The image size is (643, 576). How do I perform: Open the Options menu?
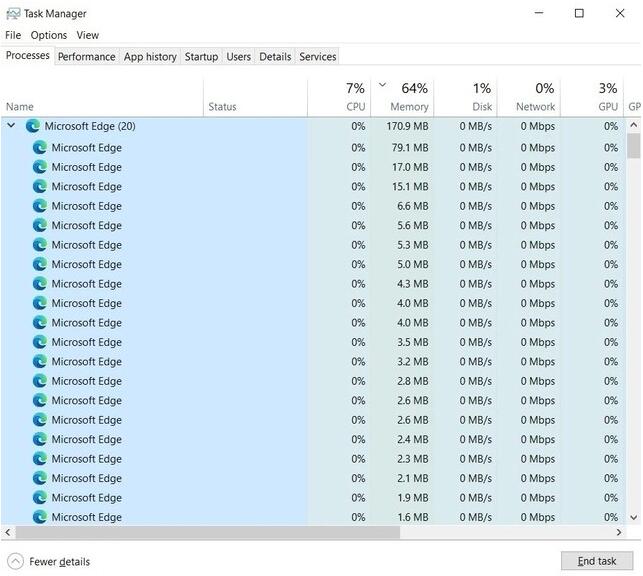click(x=49, y=35)
